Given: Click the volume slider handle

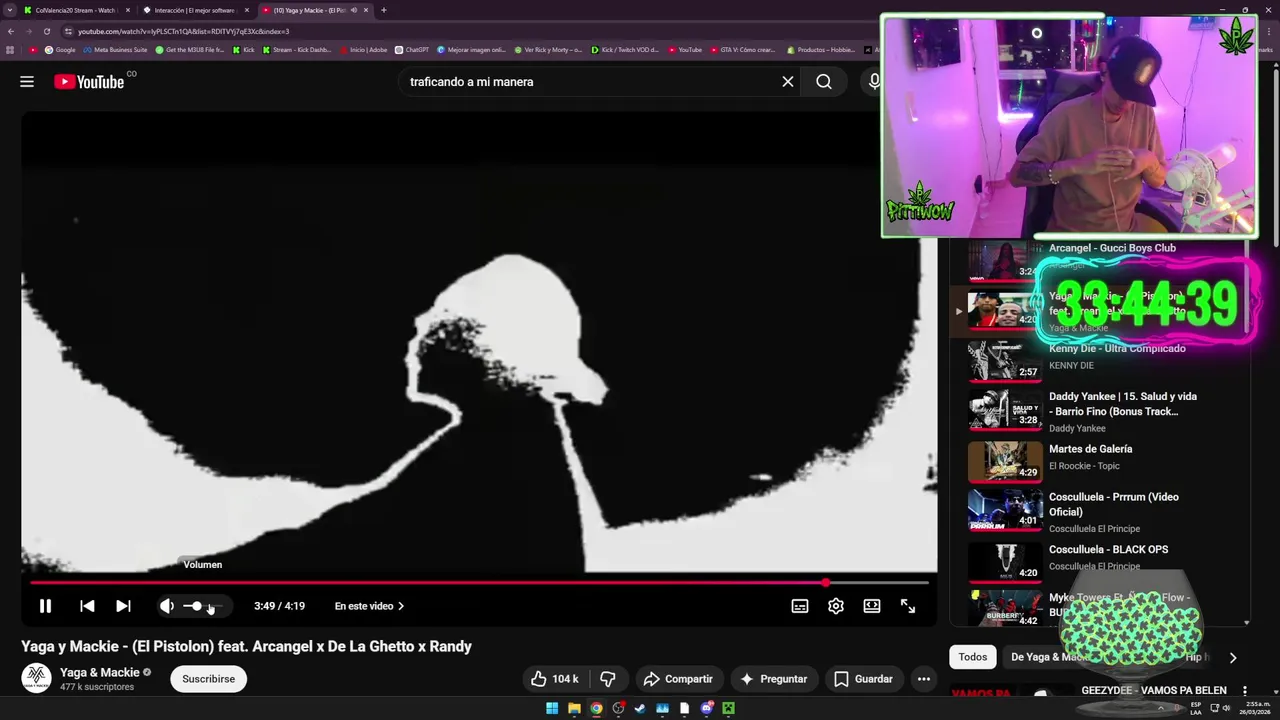Looking at the screenshot, I should pyautogui.click(x=196, y=606).
